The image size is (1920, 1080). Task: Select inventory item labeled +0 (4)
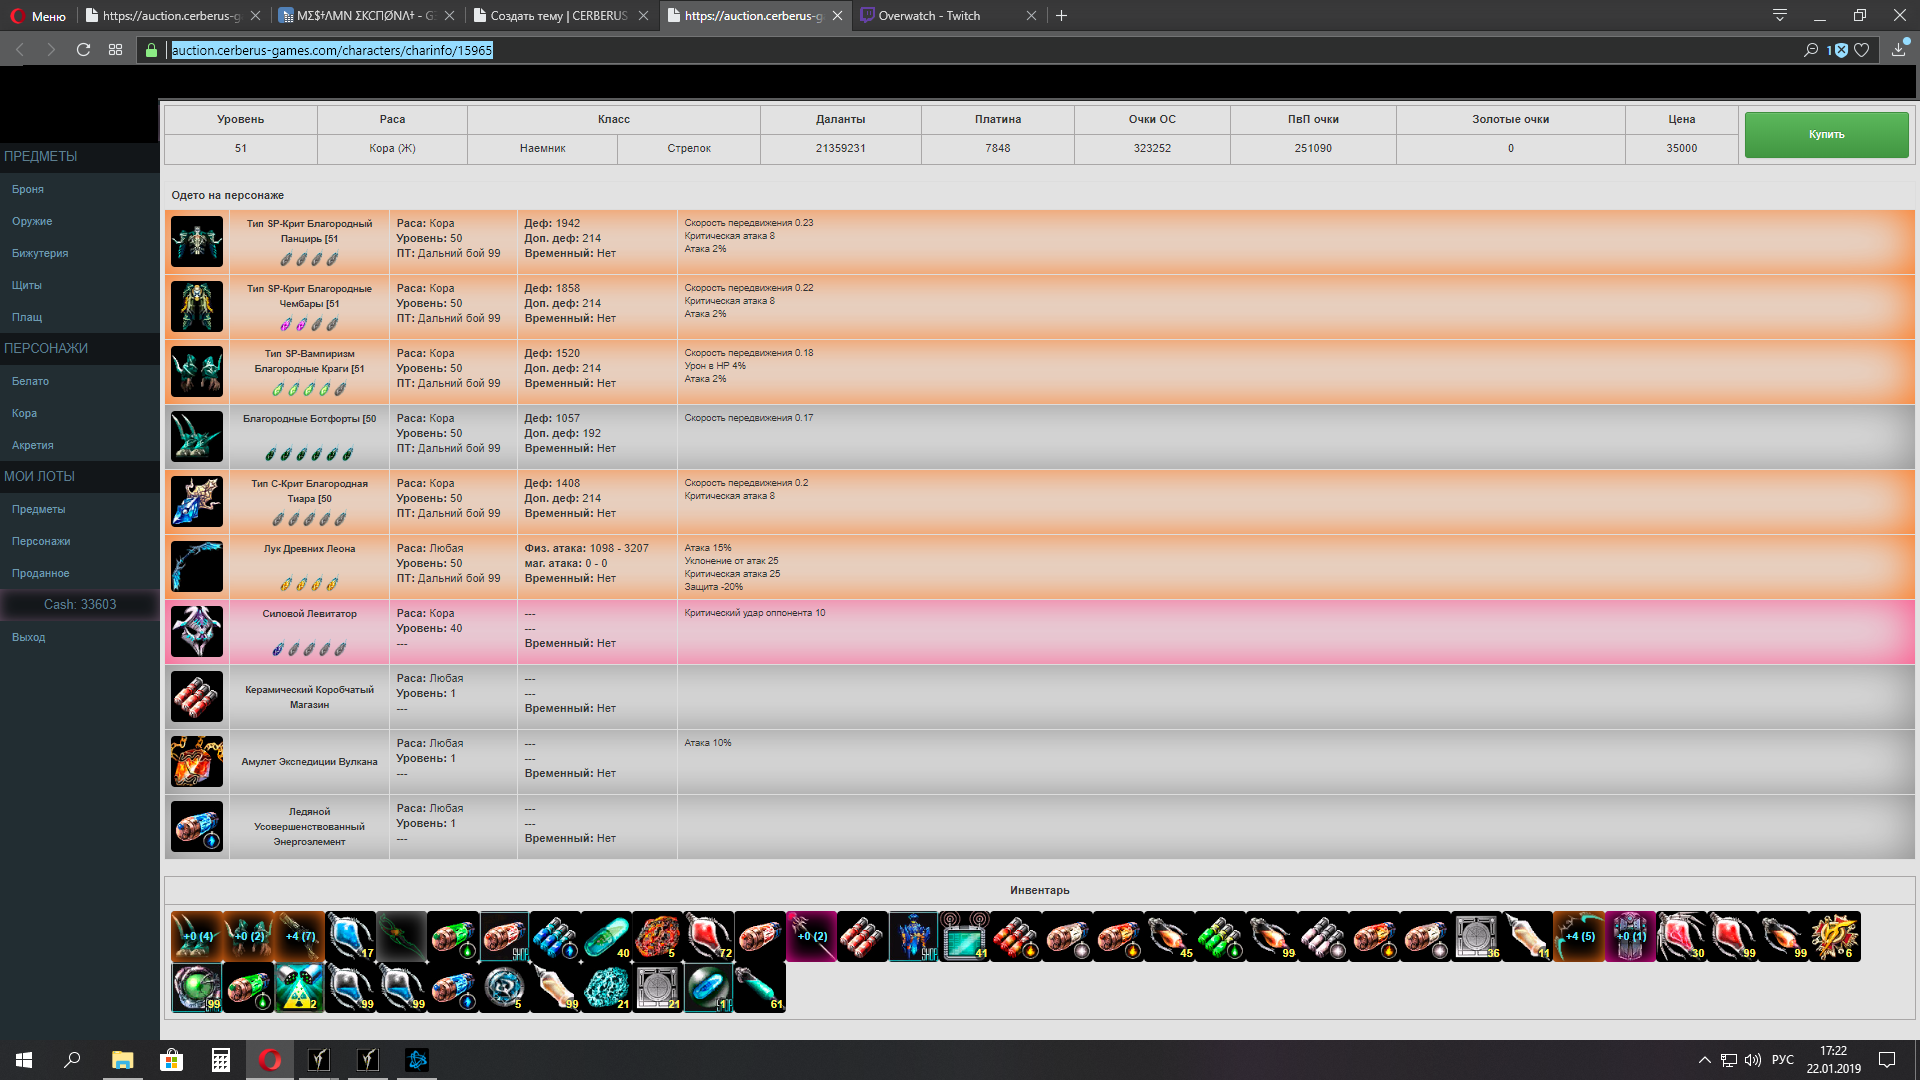197,936
